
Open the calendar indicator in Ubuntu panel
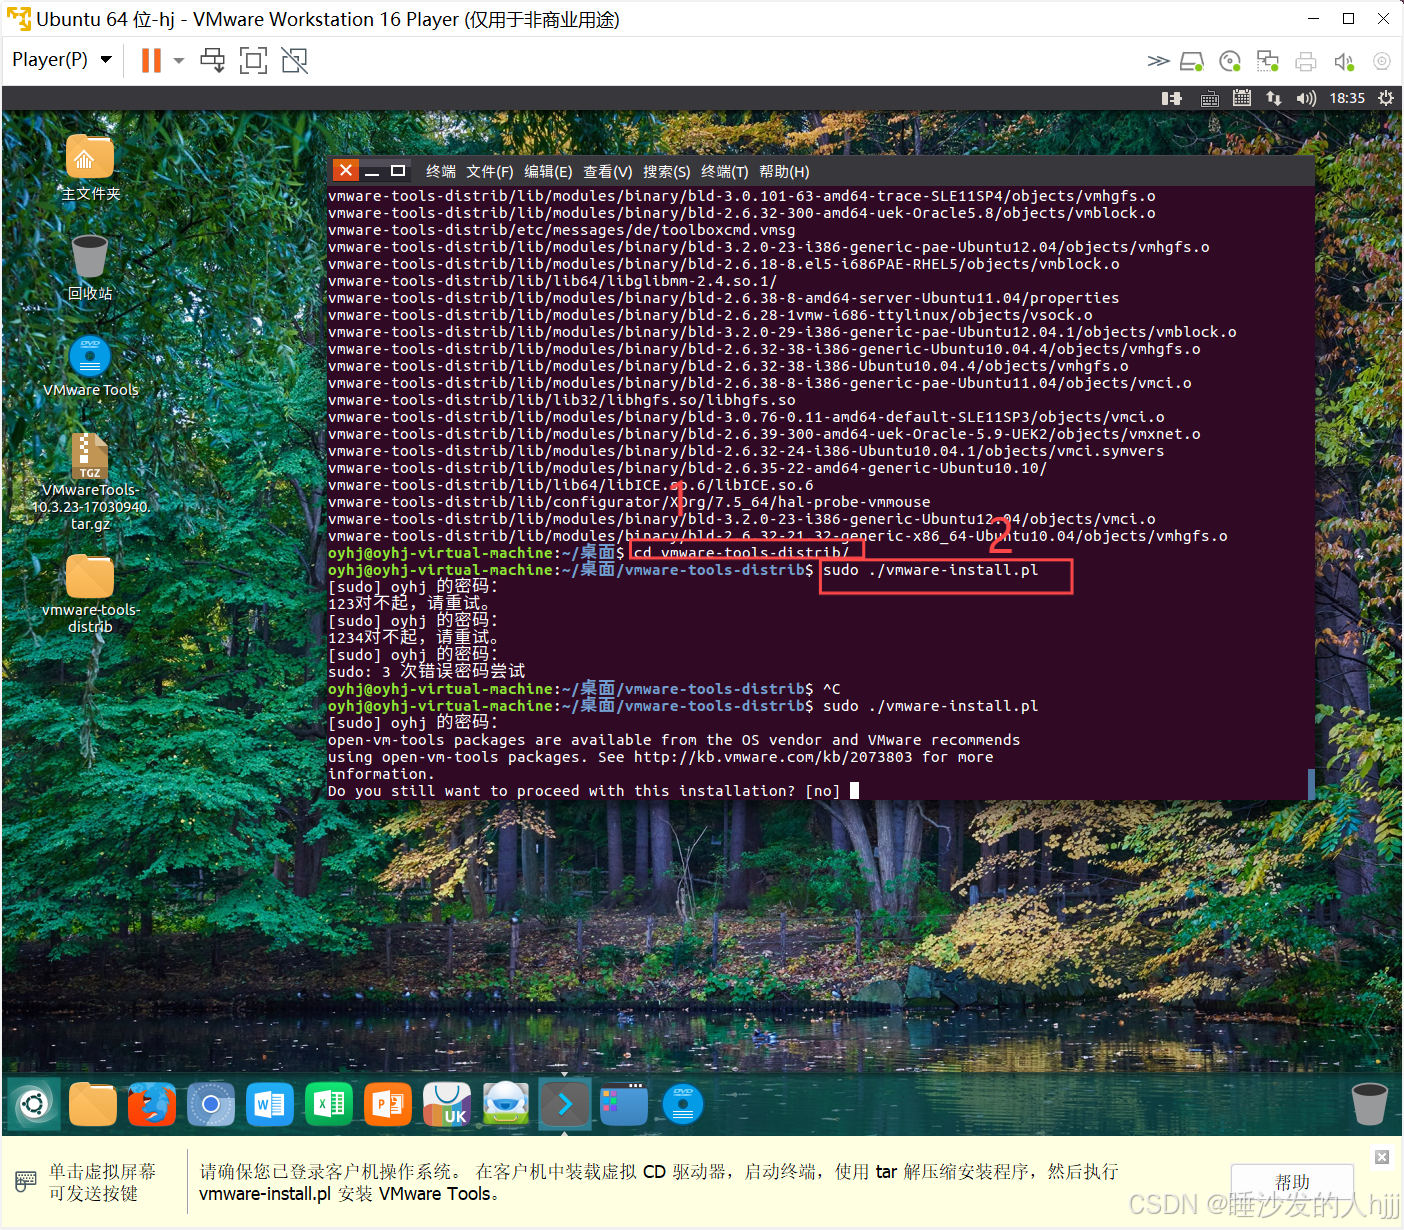(1242, 98)
